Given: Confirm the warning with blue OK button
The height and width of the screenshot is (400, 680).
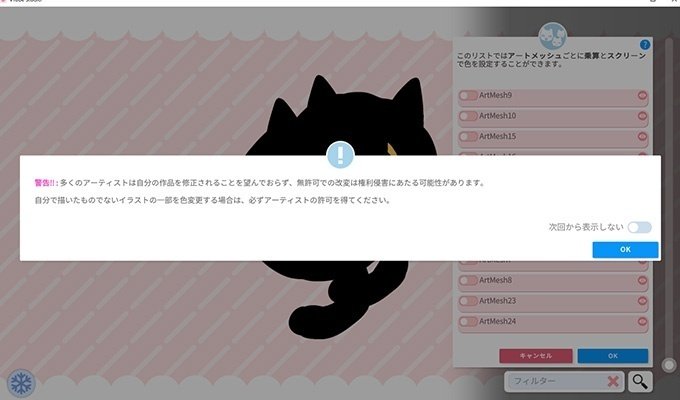Looking at the screenshot, I should 625,249.
